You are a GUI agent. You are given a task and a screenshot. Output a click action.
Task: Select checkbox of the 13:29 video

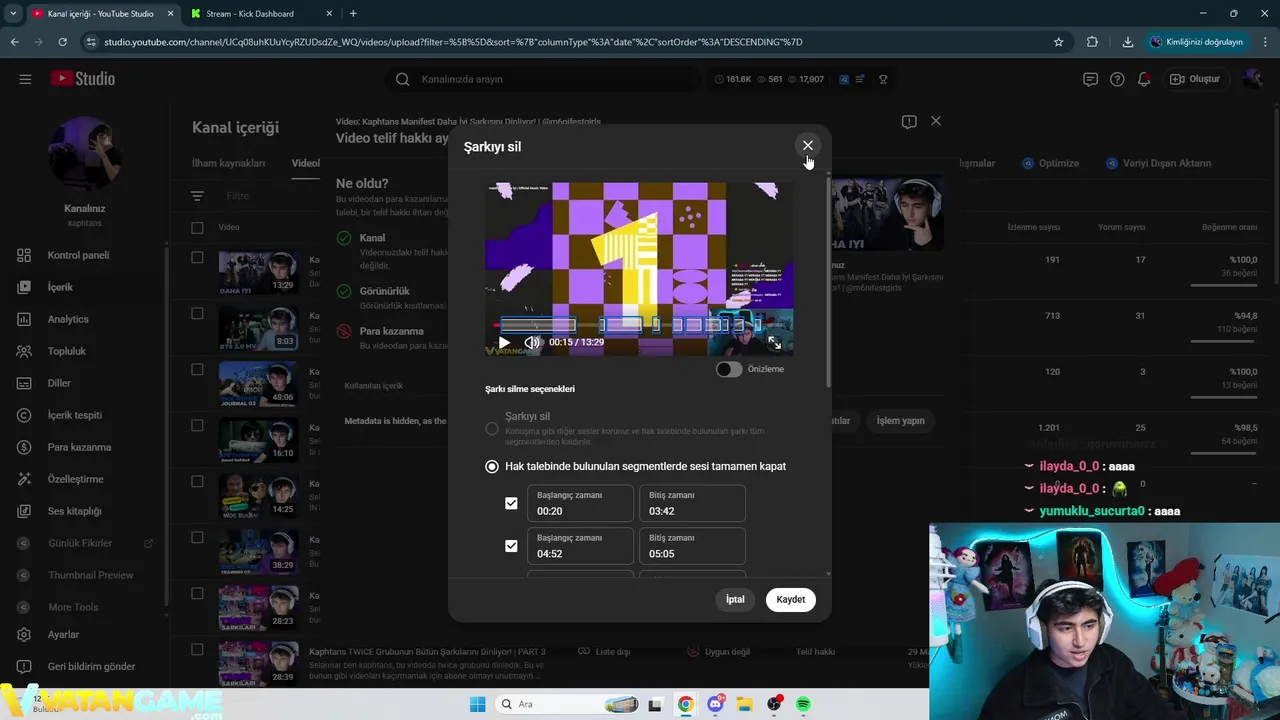[x=197, y=257]
